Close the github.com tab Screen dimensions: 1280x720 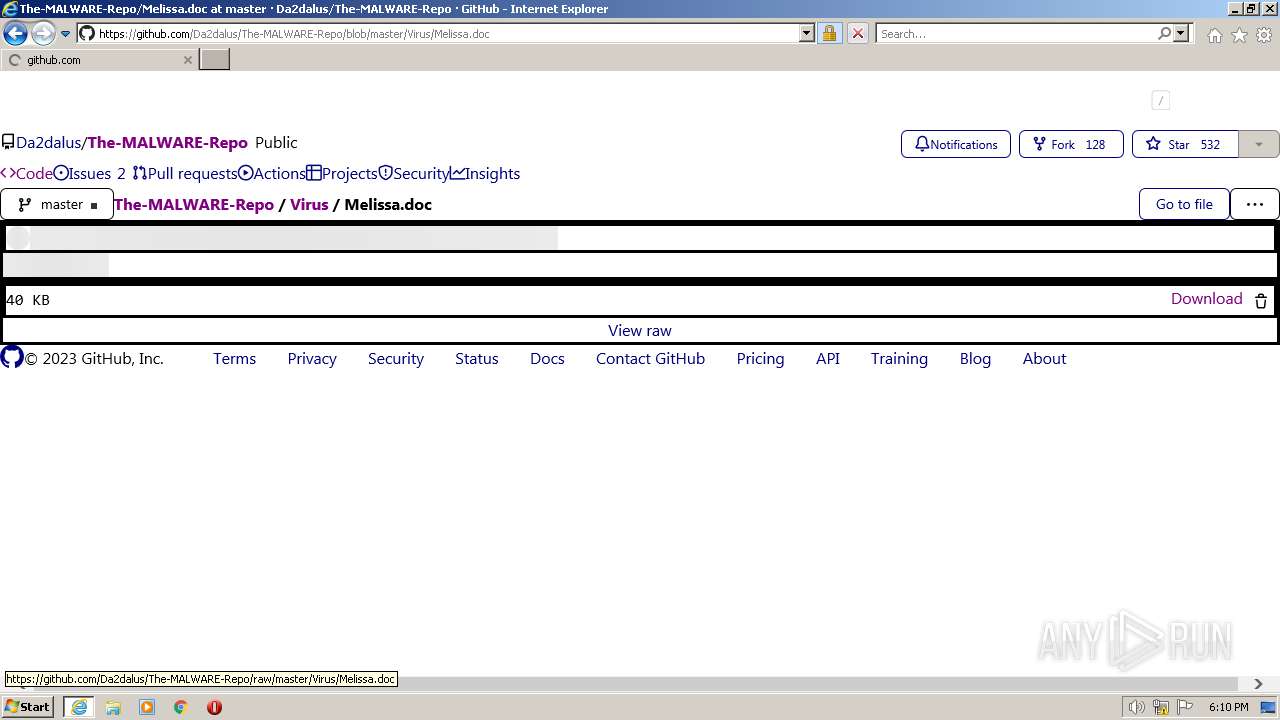point(187,60)
